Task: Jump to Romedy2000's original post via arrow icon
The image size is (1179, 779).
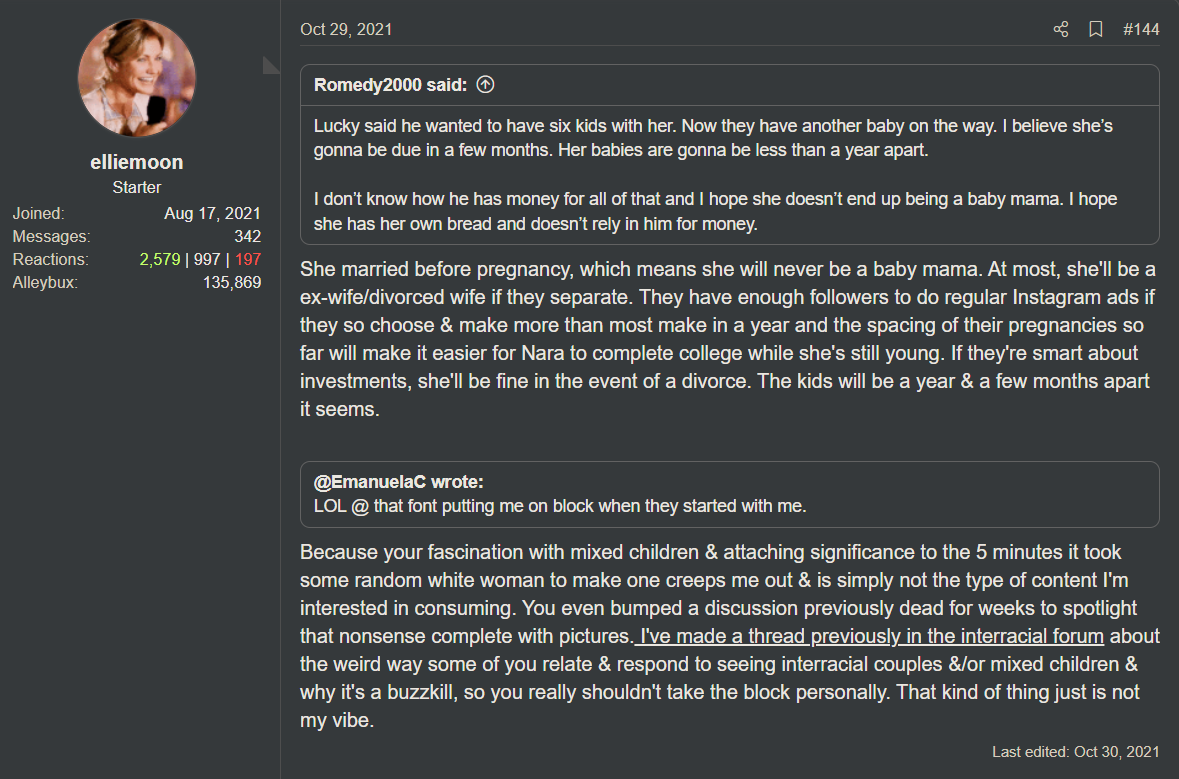Action: pos(485,85)
